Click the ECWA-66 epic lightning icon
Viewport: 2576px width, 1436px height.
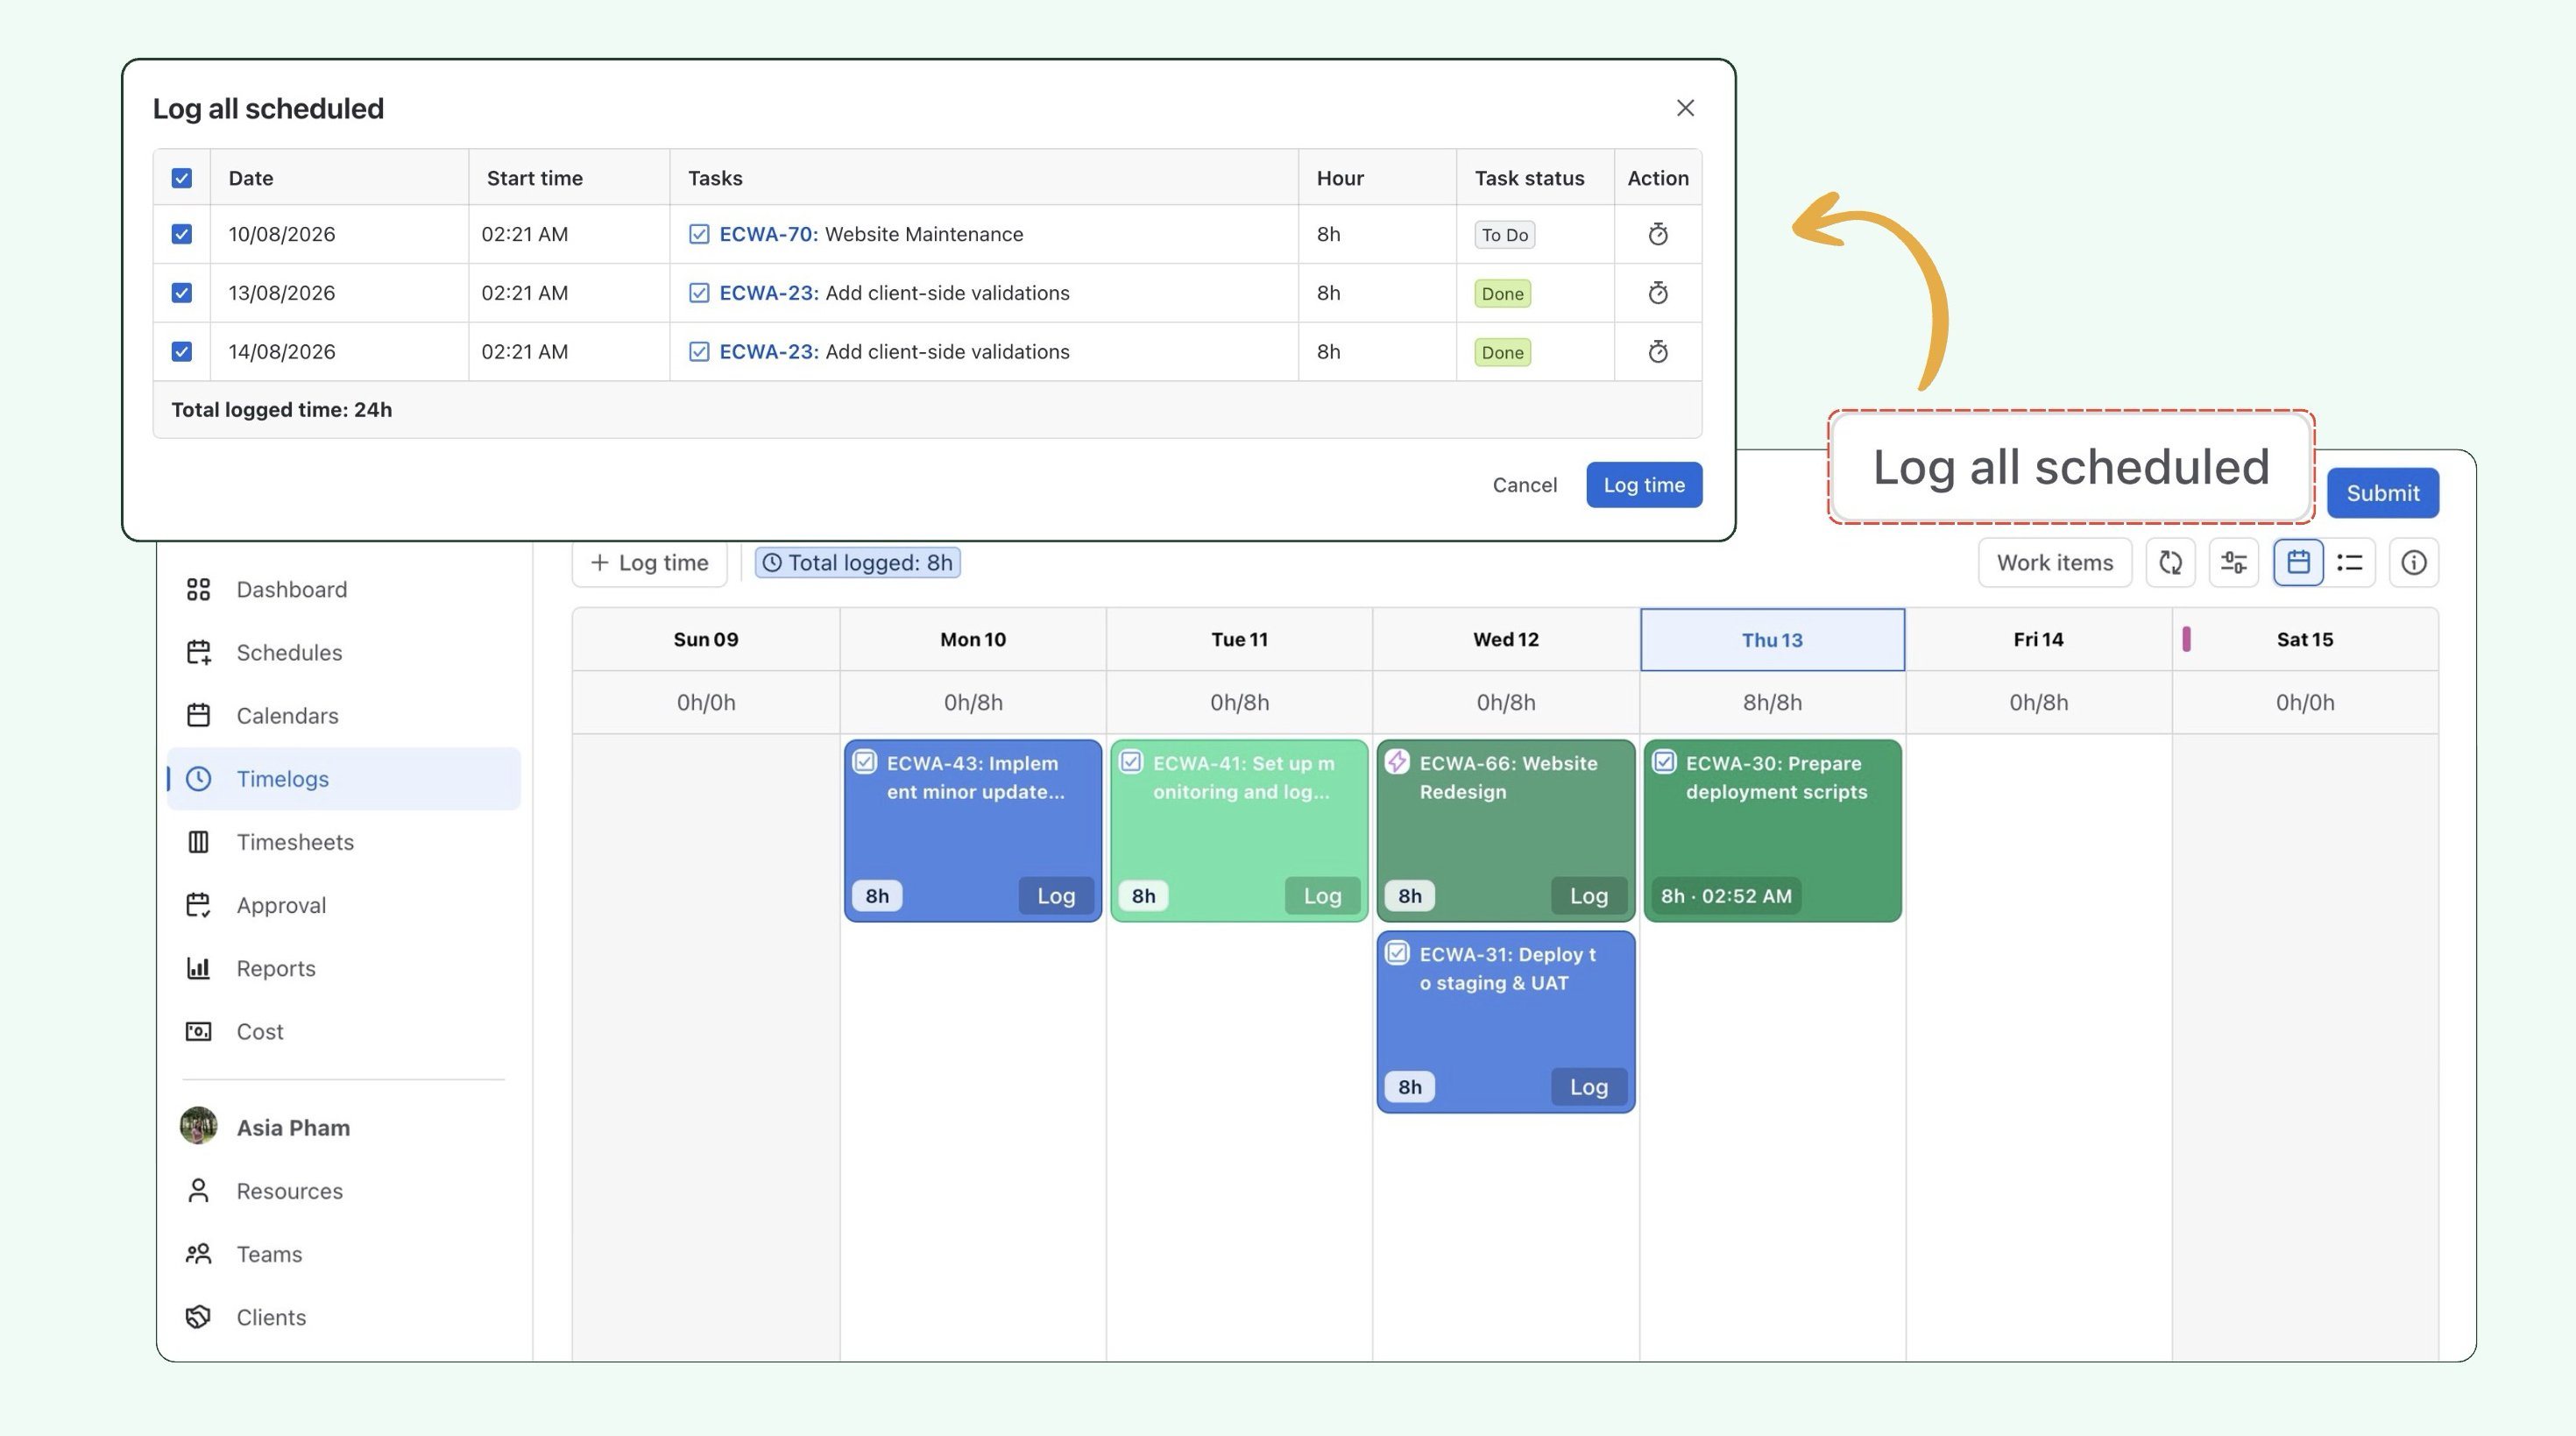[1397, 762]
